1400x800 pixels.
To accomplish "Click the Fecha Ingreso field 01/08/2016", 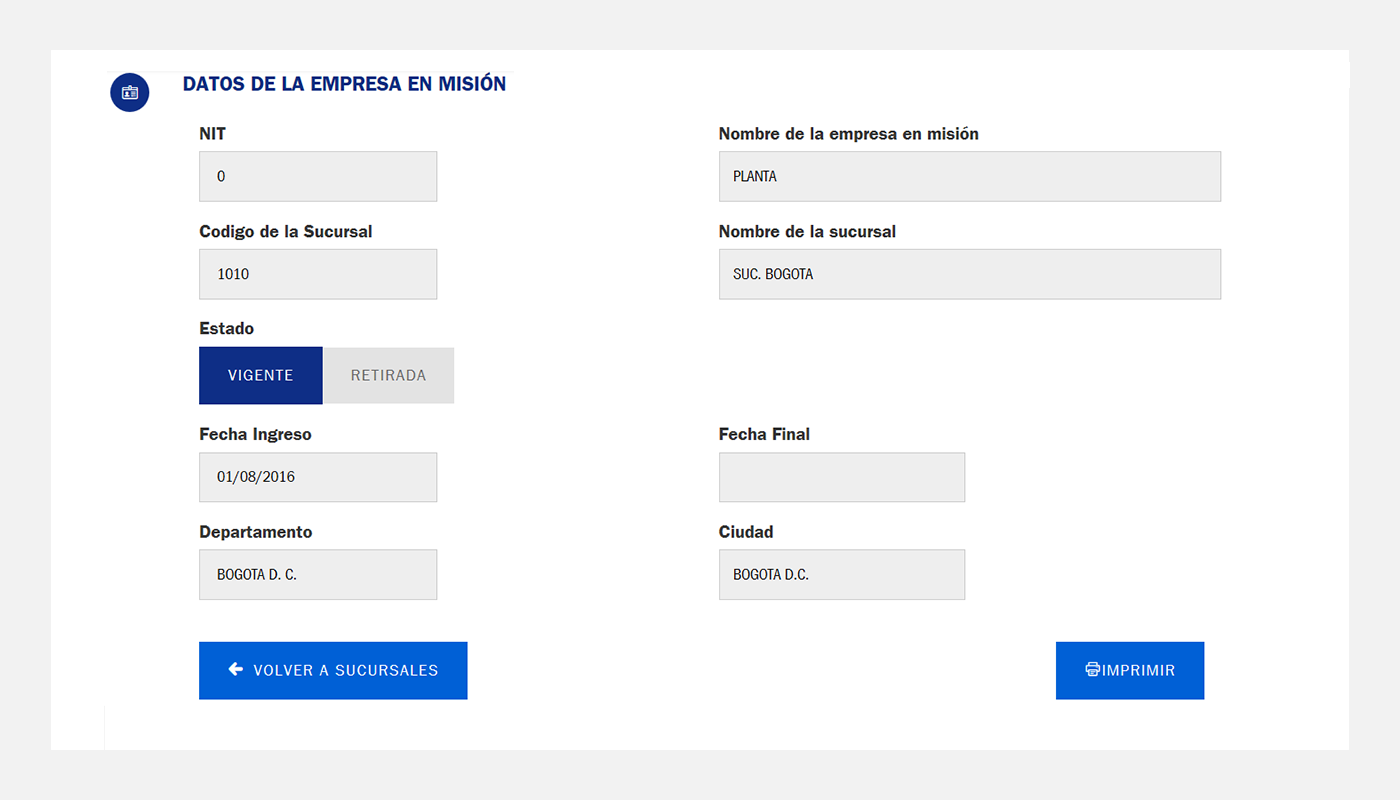I will (x=318, y=477).
